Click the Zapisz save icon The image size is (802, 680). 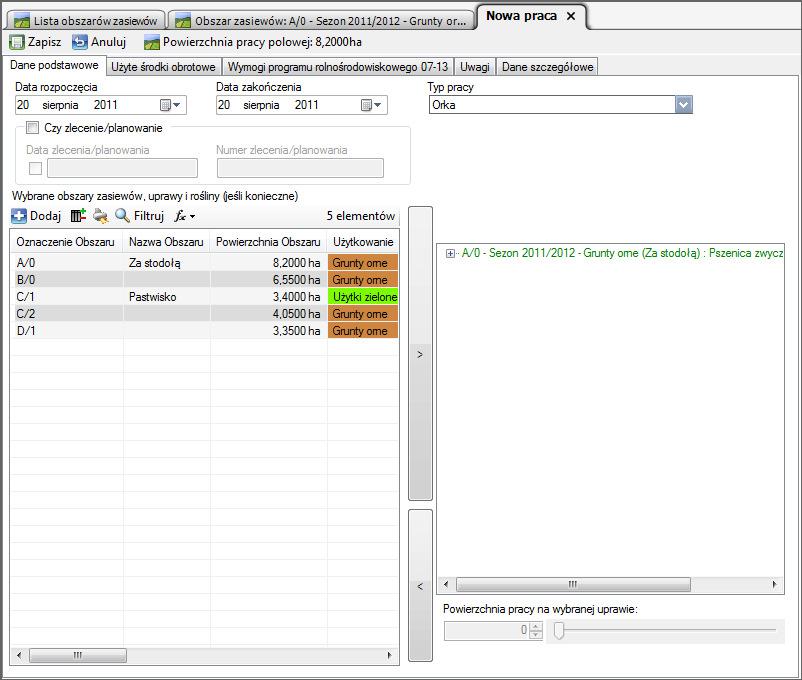pos(17,42)
